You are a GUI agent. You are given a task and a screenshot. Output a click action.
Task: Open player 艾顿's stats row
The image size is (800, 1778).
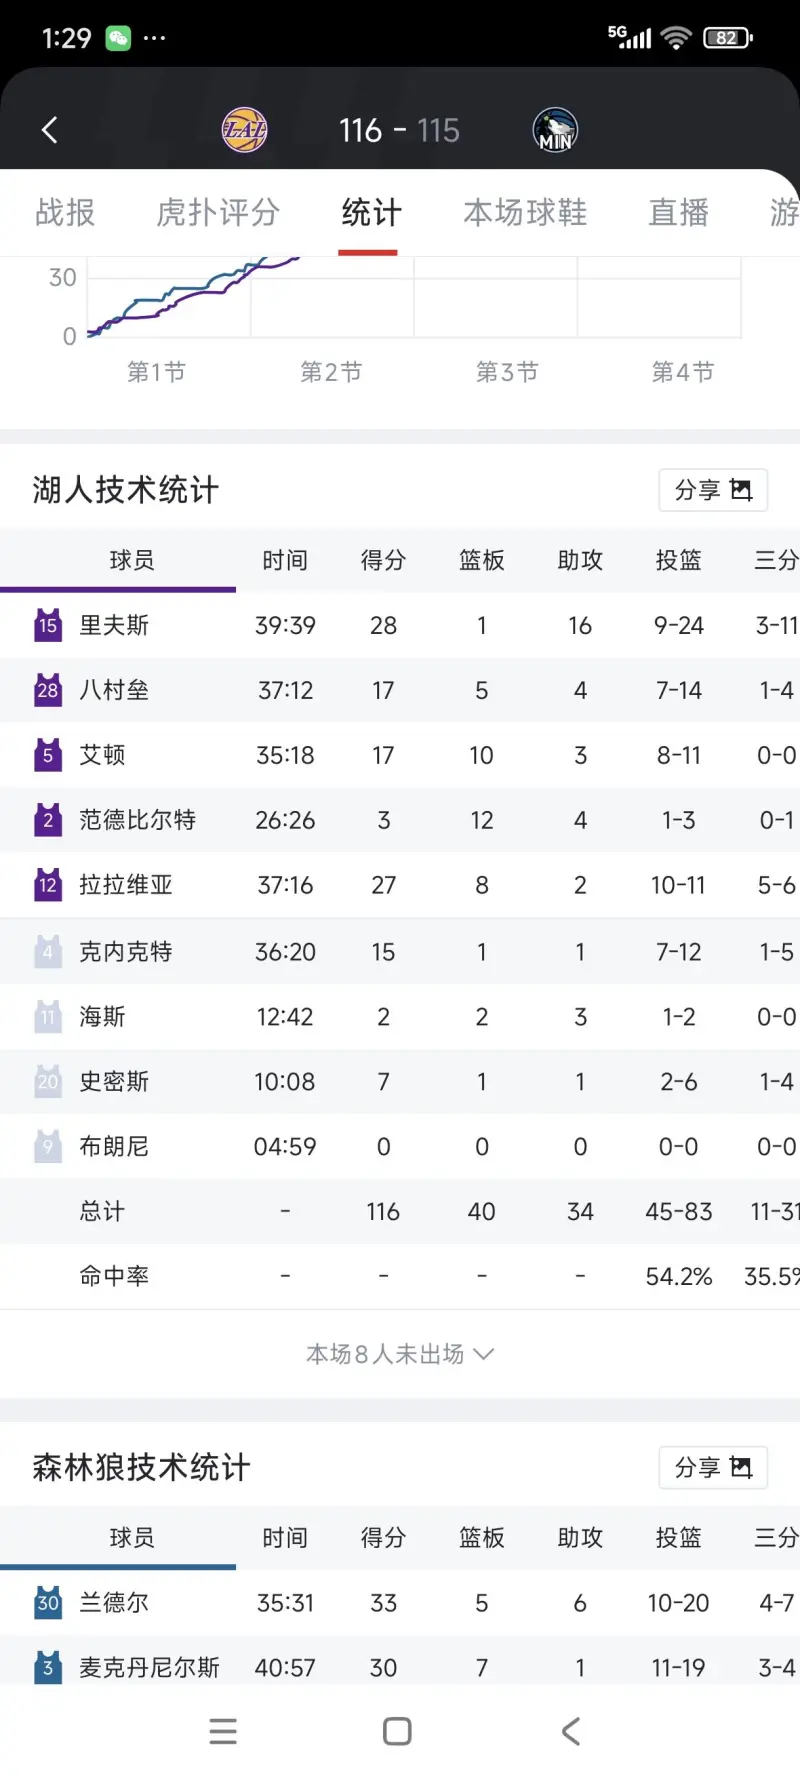400,755
